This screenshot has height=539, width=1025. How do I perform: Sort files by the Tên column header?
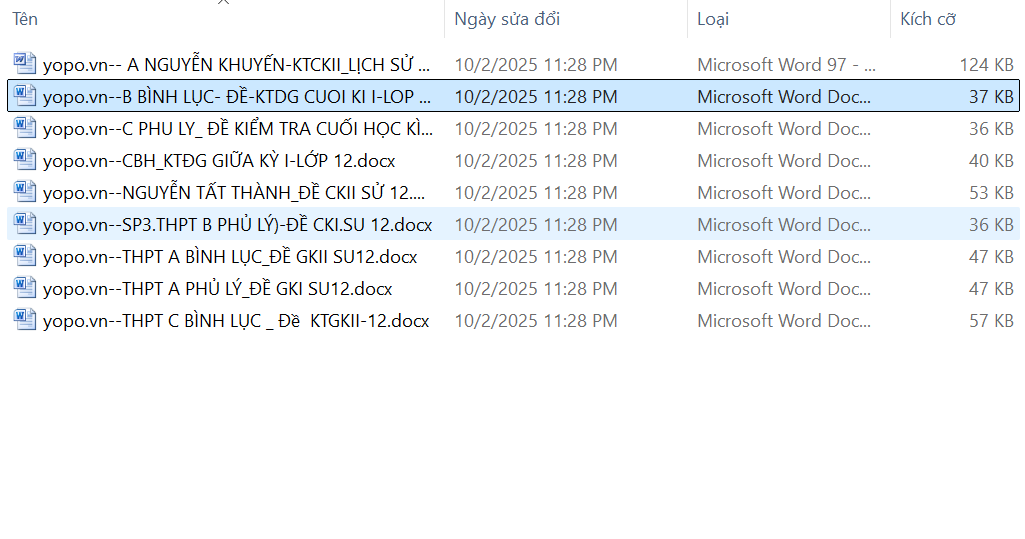(x=25, y=19)
